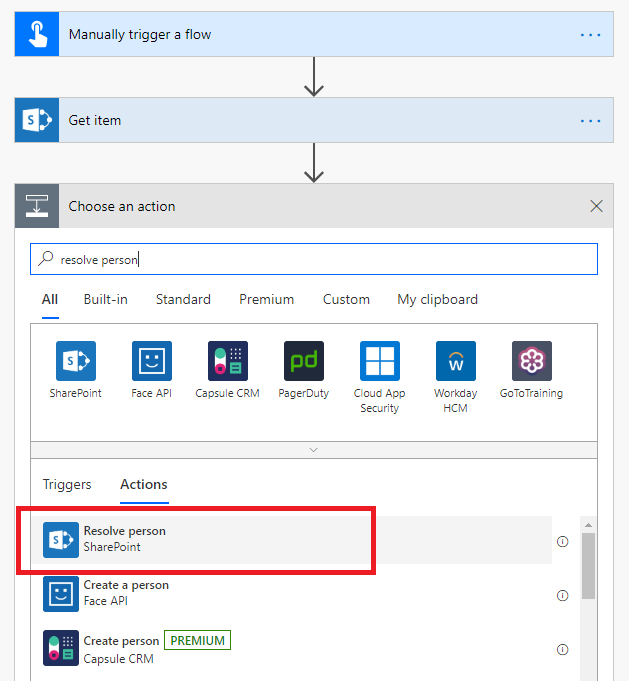629x681 pixels.
Task: Select the Cloud App Security connector
Action: (x=380, y=361)
